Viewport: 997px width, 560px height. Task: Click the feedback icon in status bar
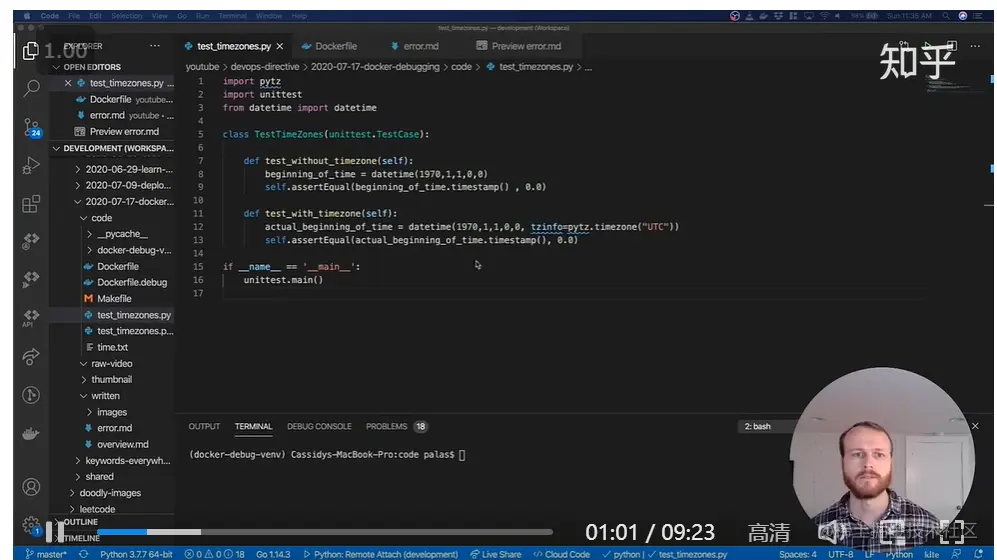click(956, 554)
